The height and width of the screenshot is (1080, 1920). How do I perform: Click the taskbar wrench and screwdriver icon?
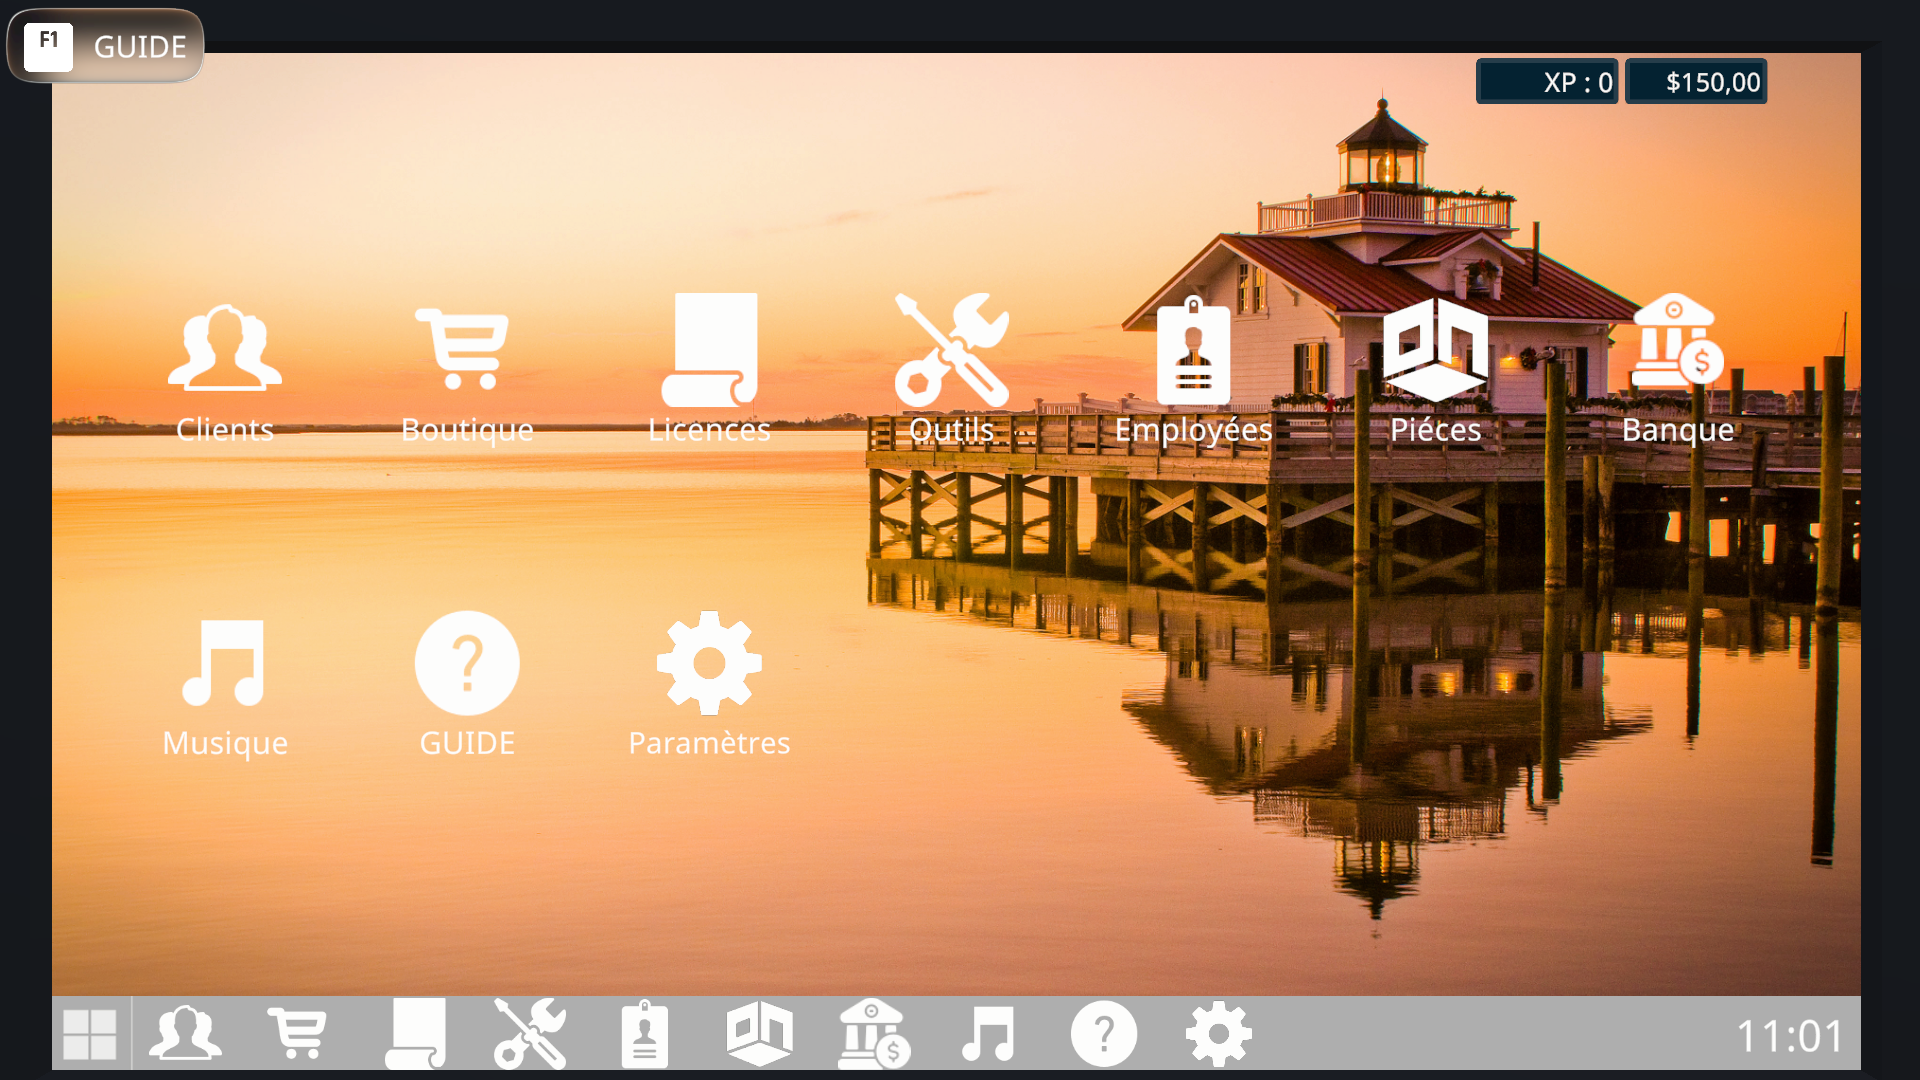pyautogui.click(x=530, y=1034)
